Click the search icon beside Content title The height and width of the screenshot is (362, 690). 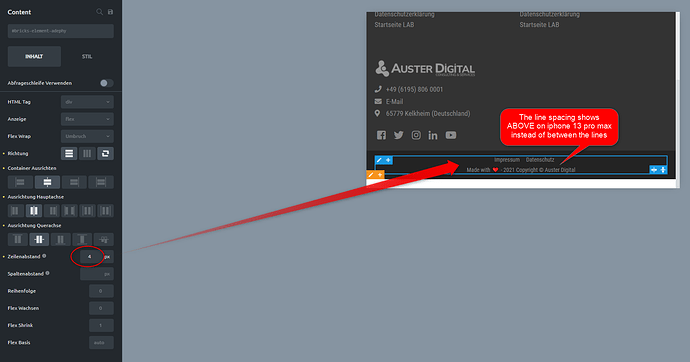99,12
